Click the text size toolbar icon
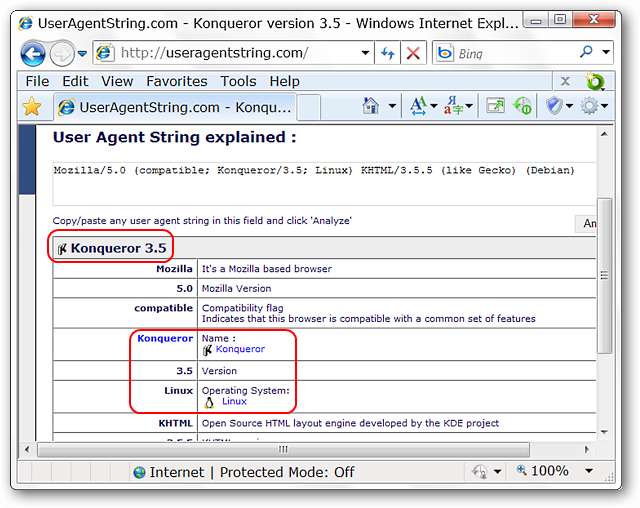The height and width of the screenshot is (508, 640). 418,105
